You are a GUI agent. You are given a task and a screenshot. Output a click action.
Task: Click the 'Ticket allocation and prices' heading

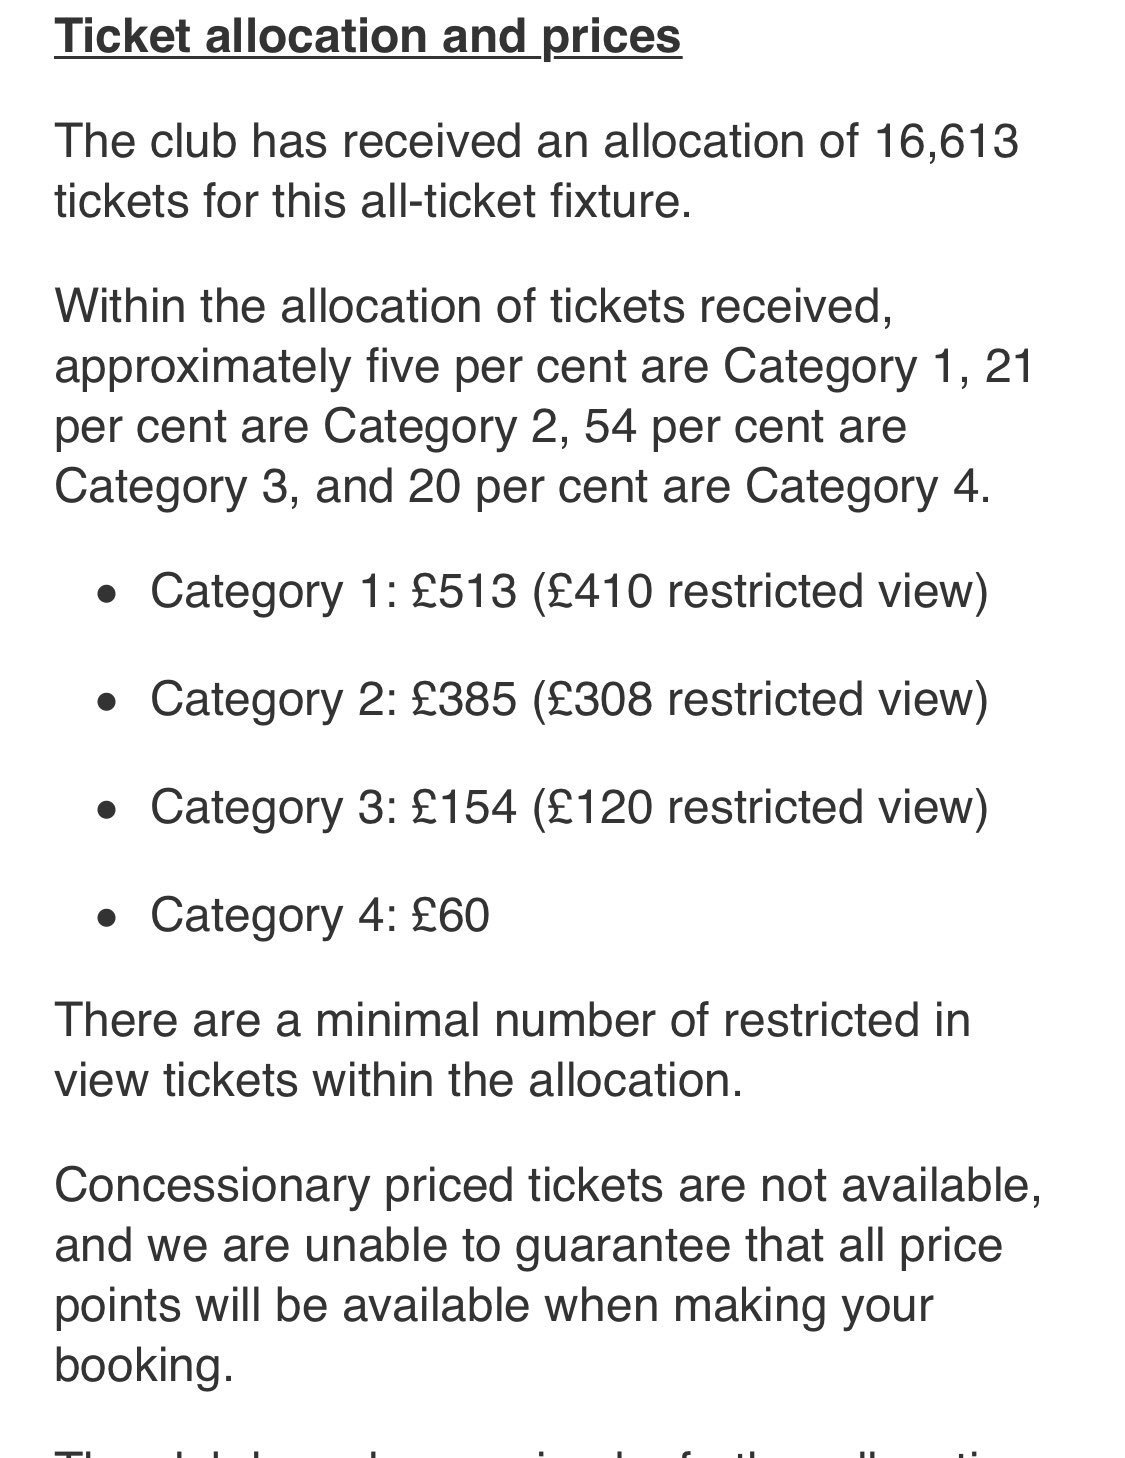click(368, 37)
